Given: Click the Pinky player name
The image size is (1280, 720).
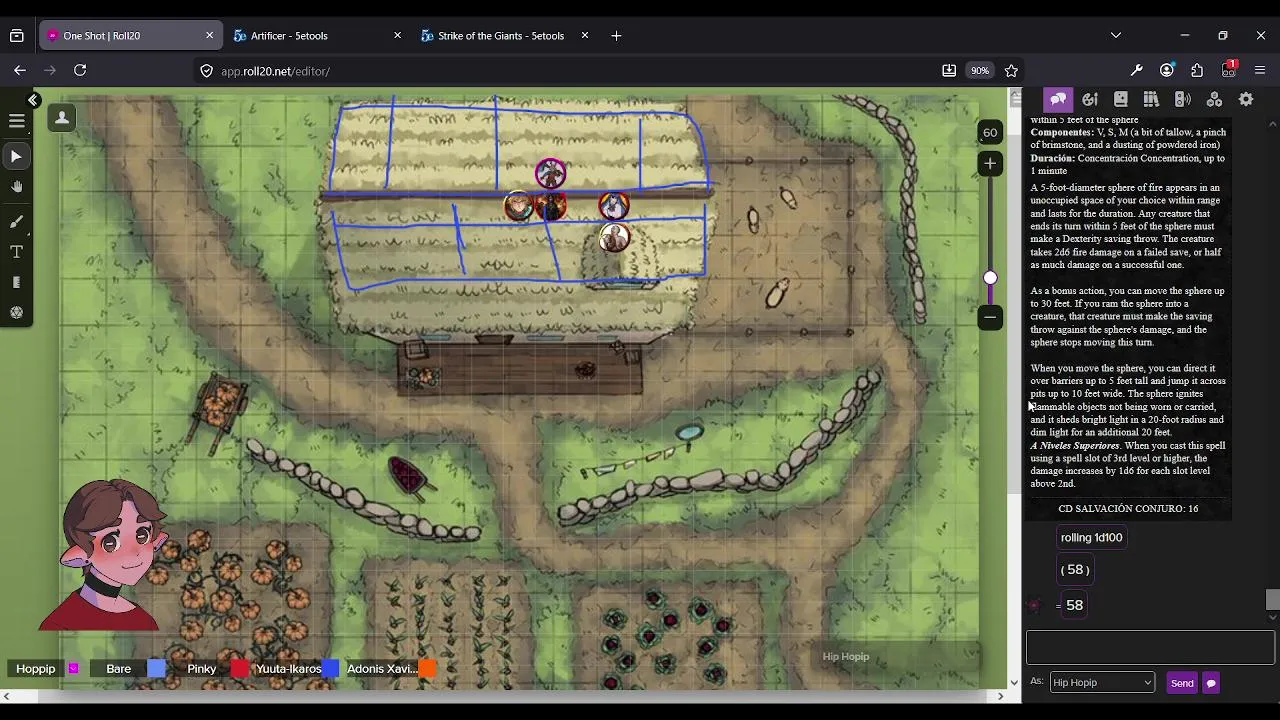Looking at the screenshot, I should pyautogui.click(x=201, y=669).
